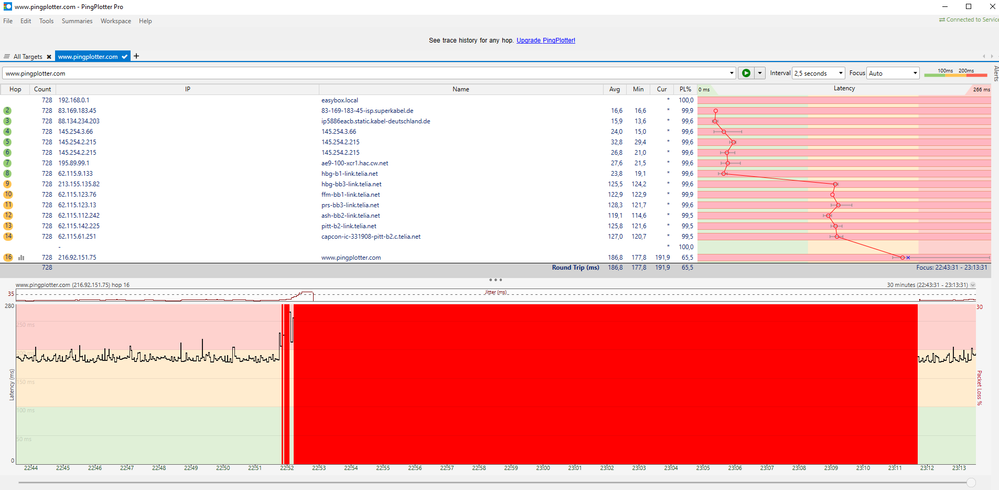Open the Summaries menu
Screen dimensions: 999x490
pyautogui.click(x=77, y=21)
